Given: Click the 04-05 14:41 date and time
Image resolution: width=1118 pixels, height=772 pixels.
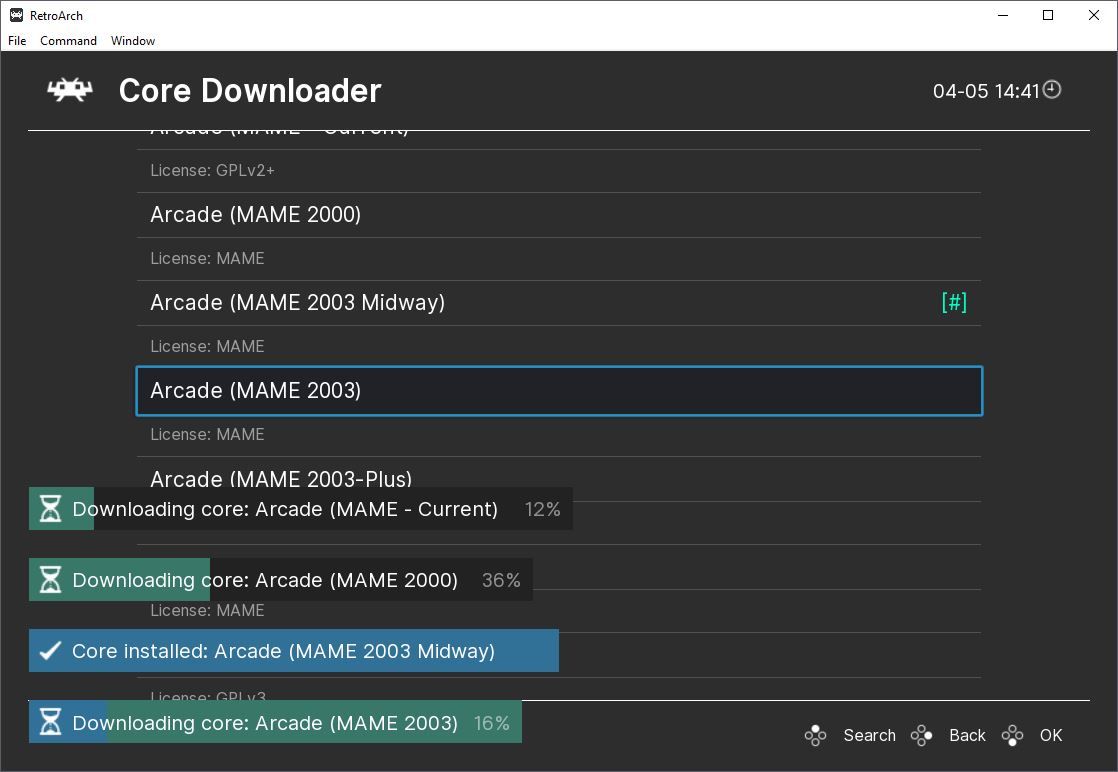Looking at the screenshot, I should [x=986, y=91].
